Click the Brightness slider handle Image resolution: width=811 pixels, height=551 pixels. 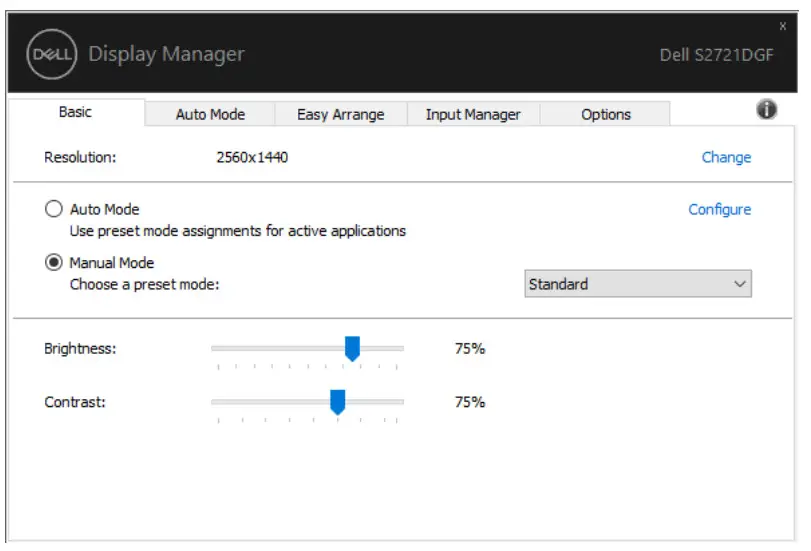coord(352,348)
